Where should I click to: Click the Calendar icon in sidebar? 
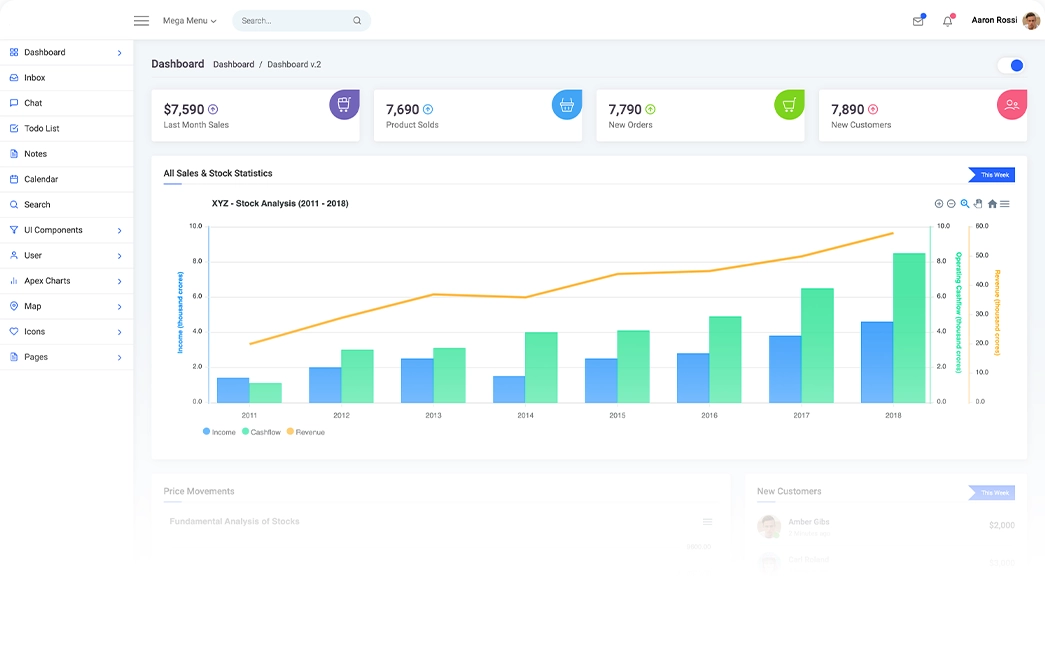coord(14,179)
